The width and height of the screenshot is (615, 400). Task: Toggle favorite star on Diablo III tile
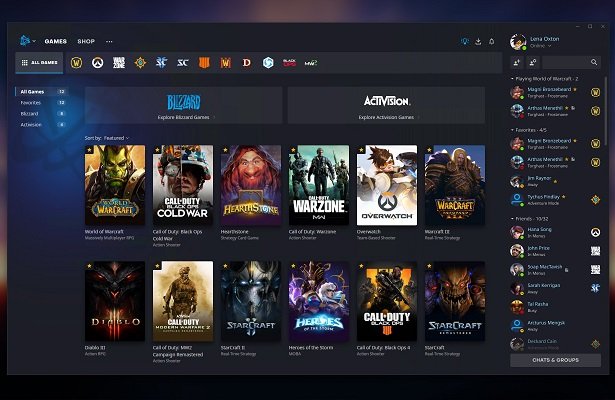90,267
